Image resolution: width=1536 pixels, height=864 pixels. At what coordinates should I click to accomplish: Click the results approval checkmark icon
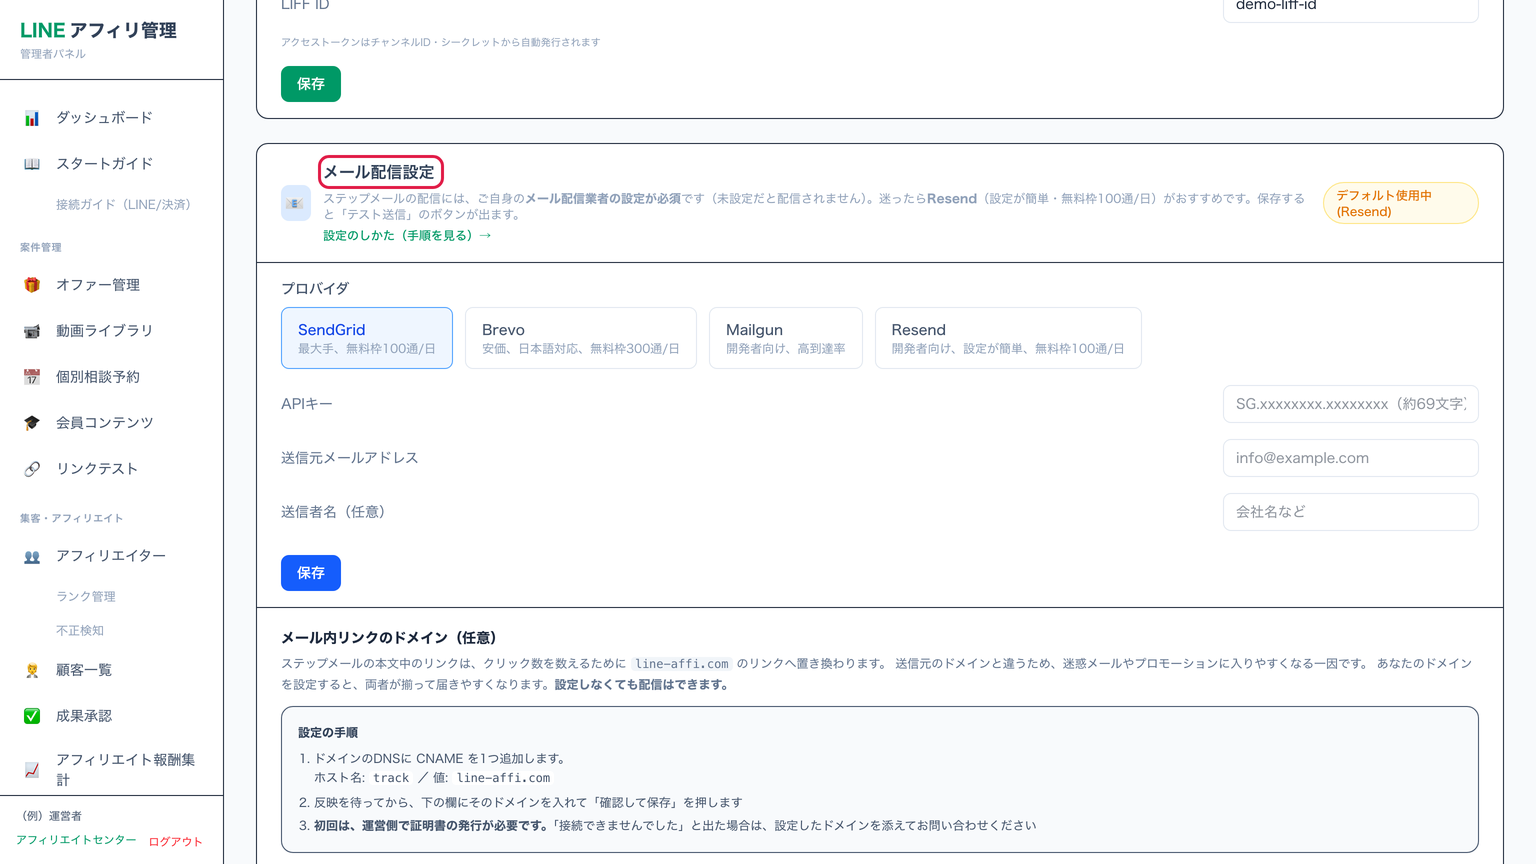[32, 716]
